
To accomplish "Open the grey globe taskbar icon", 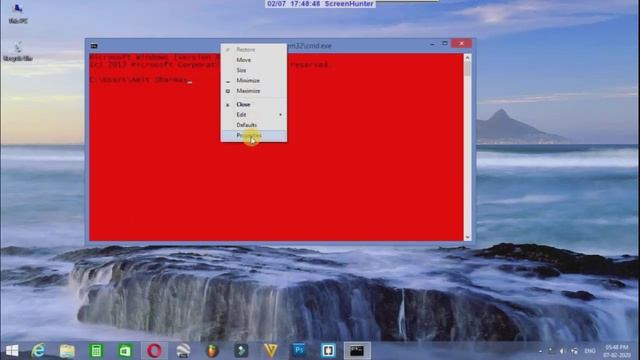I will click(183, 351).
